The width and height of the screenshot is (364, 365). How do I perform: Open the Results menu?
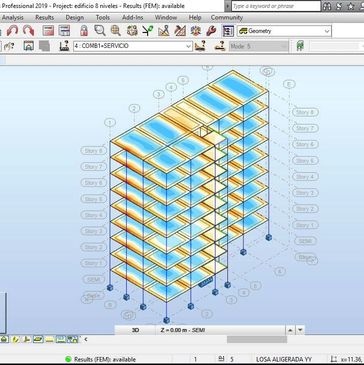click(x=44, y=18)
